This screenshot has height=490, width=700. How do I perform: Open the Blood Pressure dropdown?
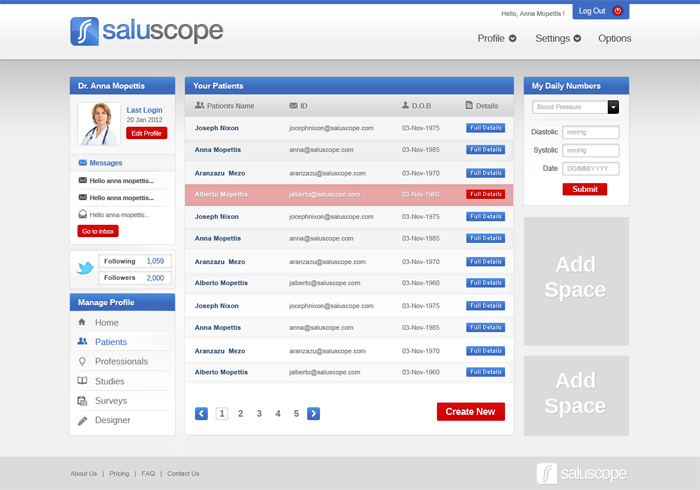613,107
